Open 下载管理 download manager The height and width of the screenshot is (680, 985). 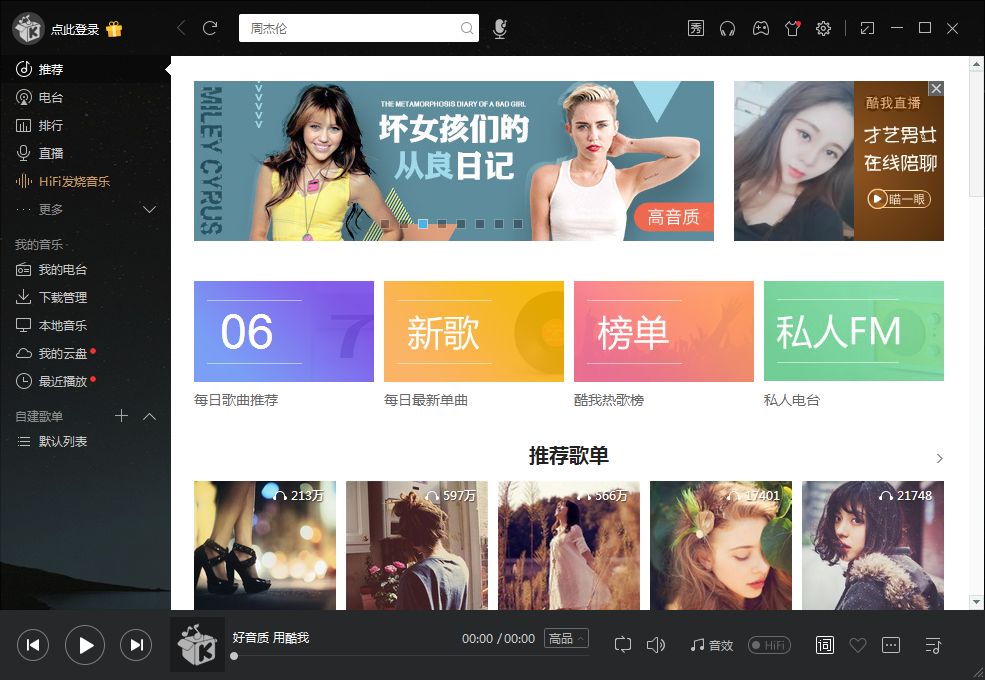tap(85, 297)
